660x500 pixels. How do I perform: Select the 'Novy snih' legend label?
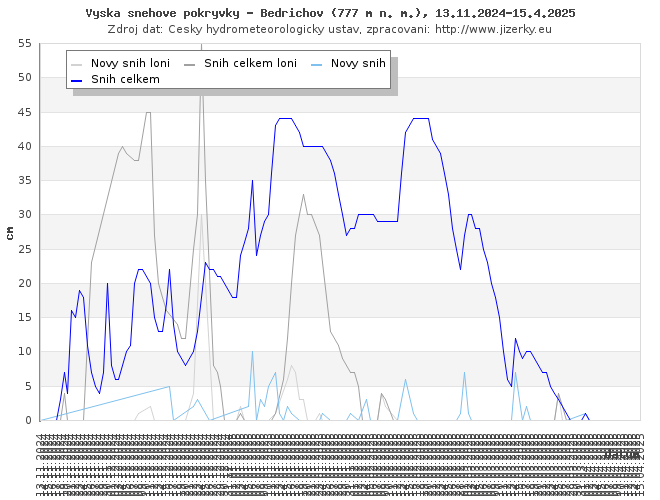pos(358,63)
